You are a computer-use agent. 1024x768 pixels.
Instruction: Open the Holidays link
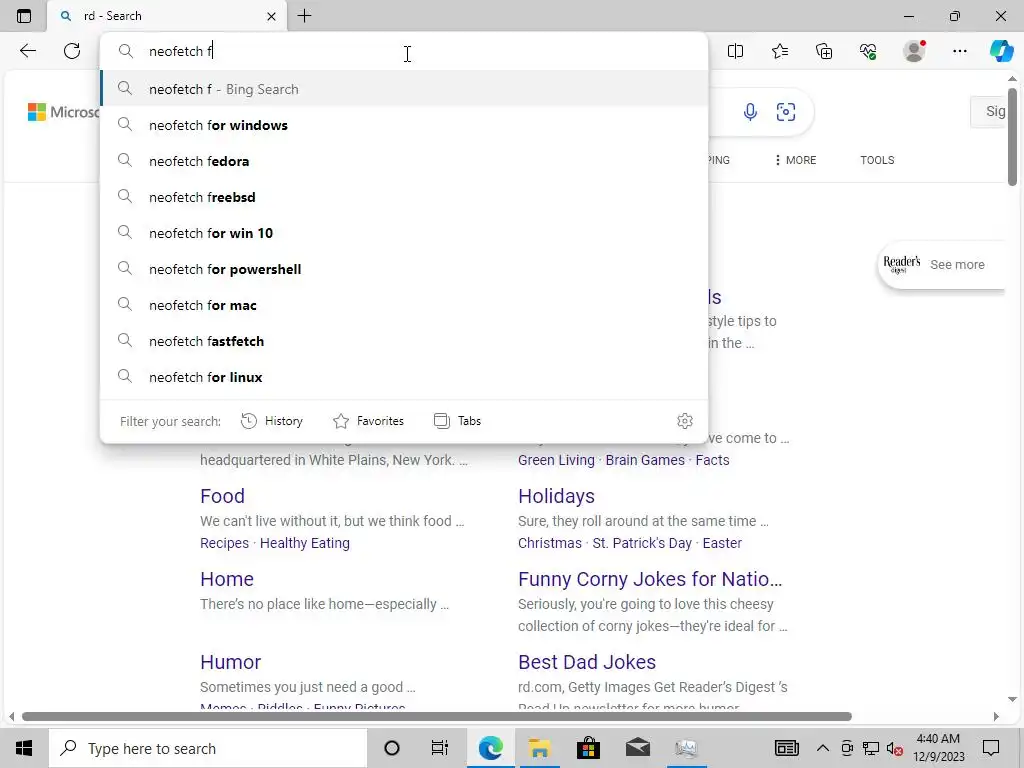556,496
